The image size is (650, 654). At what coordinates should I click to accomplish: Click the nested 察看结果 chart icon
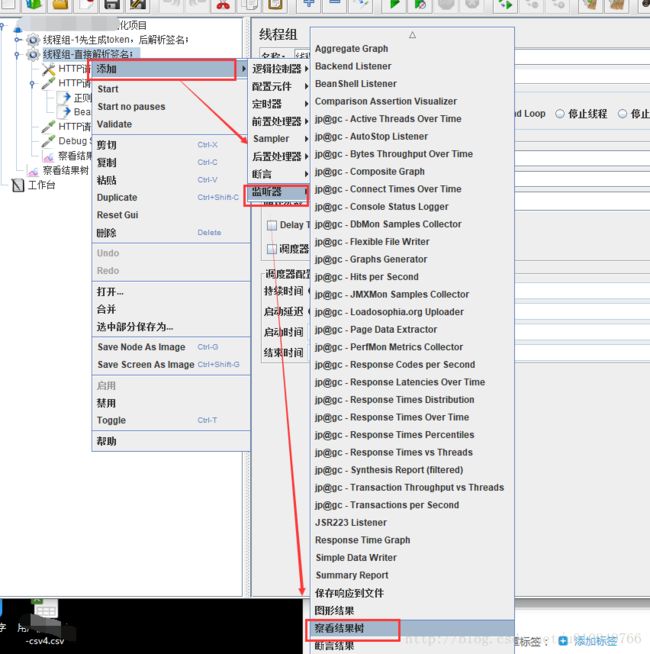click(x=48, y=157)
